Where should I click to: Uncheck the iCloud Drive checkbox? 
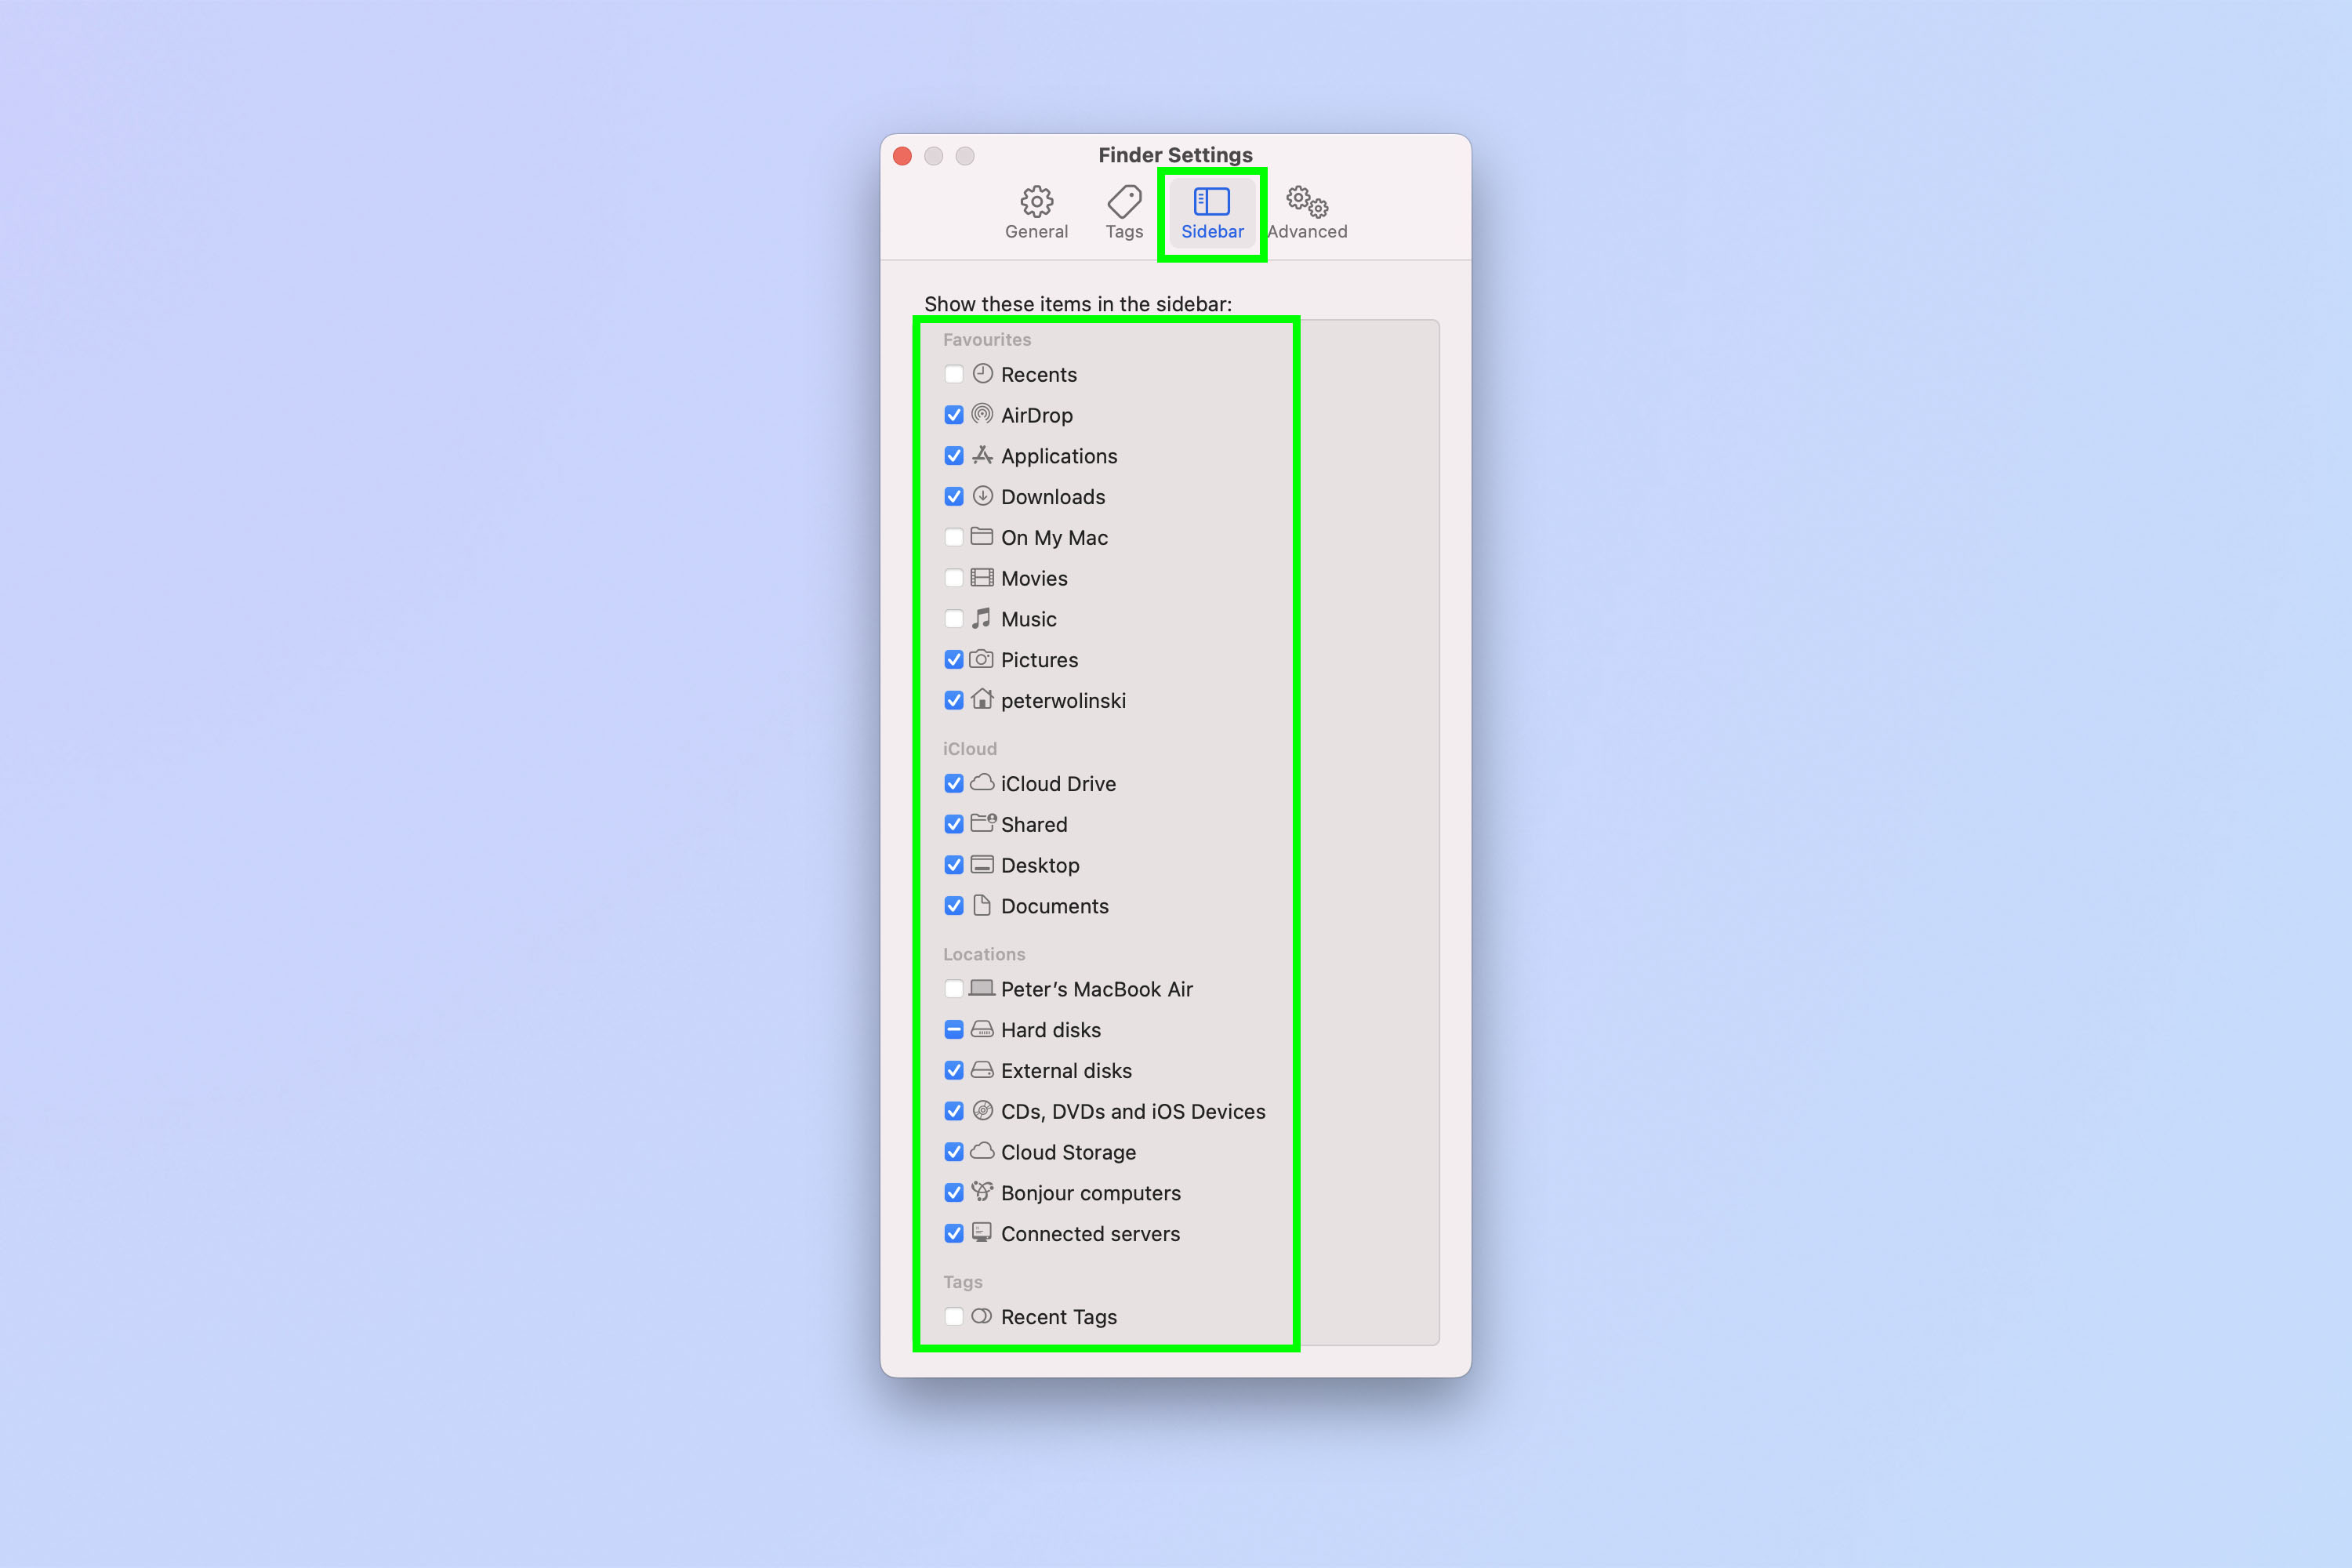click(954, 783)
